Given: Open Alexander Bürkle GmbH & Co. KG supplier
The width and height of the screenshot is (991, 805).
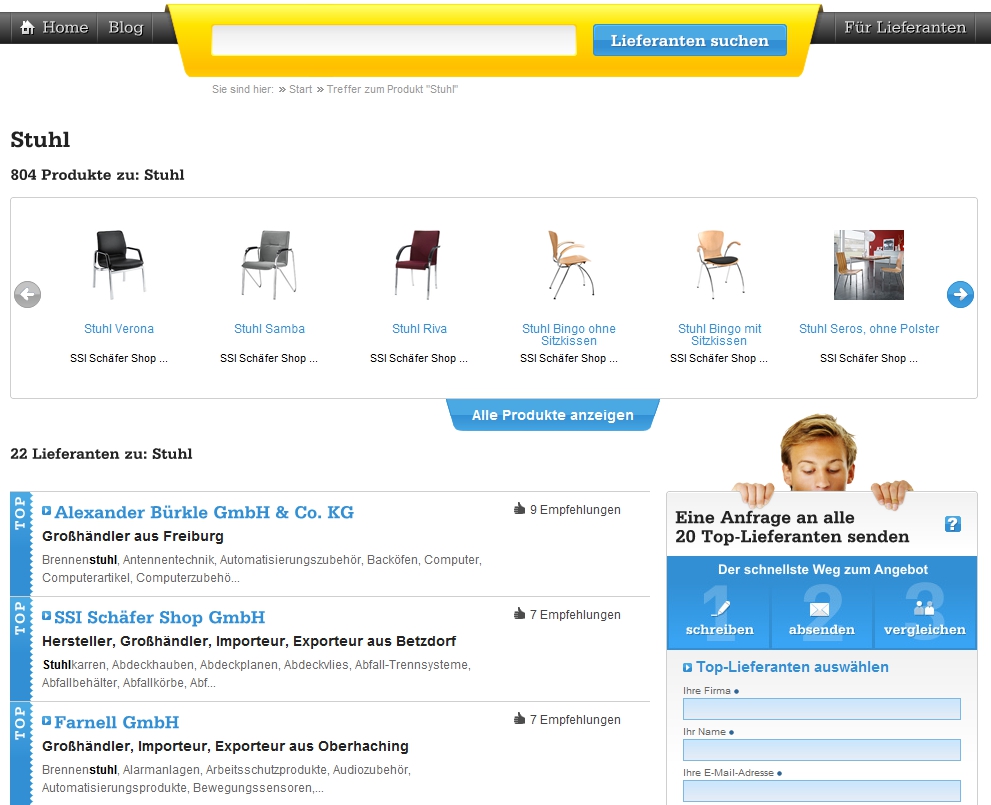Looking at the screenshot, I should (x=204, y=512).
